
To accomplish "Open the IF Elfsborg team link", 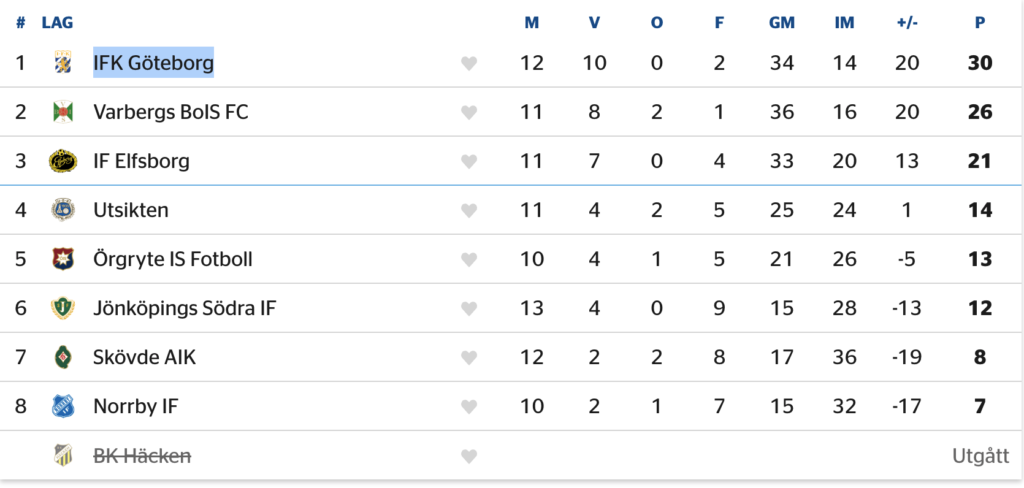I will coord(141,161).
